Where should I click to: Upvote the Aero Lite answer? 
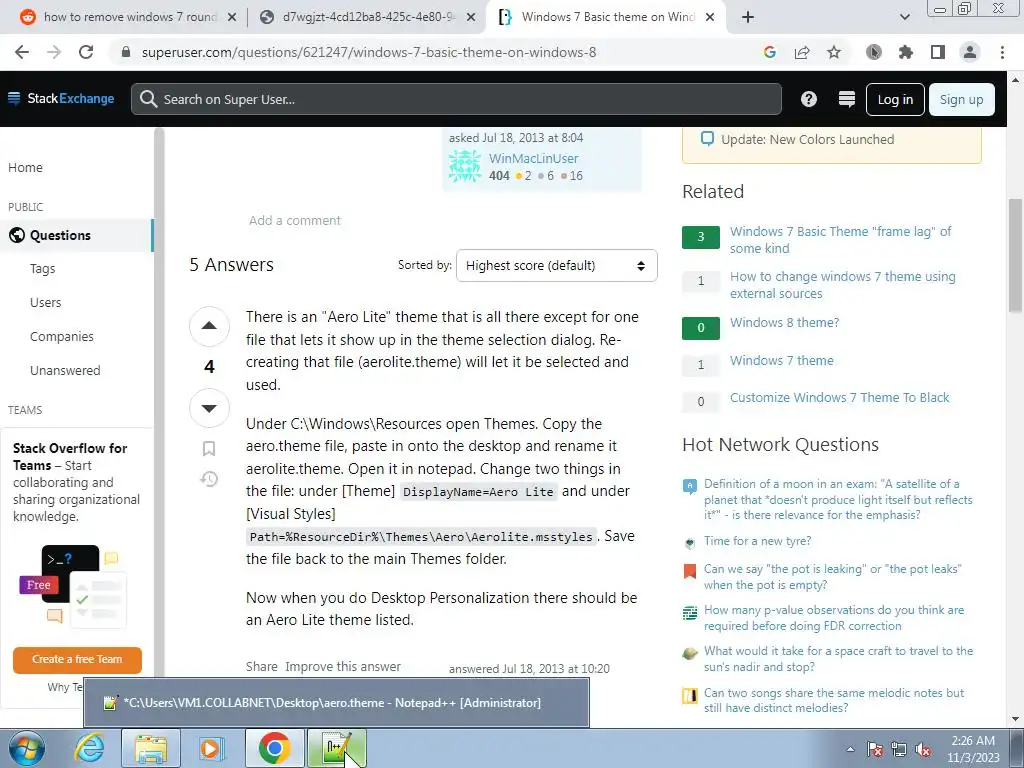[x=209, y=326]
